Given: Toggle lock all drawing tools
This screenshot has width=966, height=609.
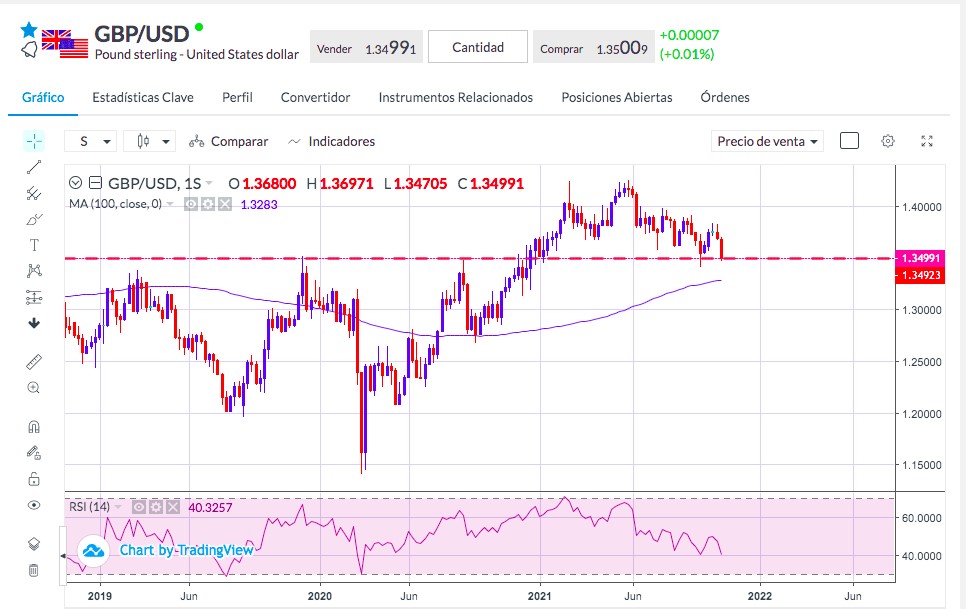Looking at the screenshot, I should point(34,478).
